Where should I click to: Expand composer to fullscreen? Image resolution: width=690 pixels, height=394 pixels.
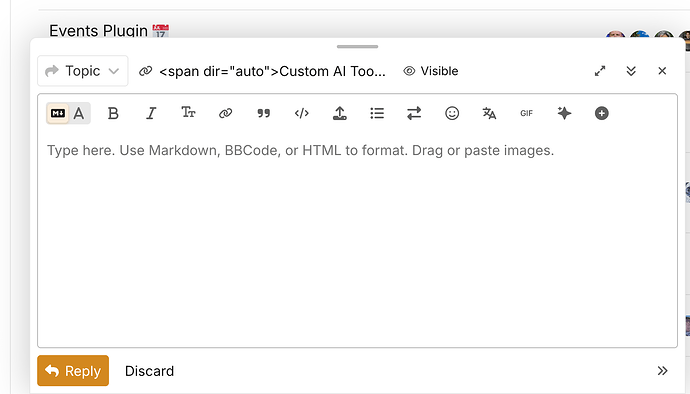[600, 71]
